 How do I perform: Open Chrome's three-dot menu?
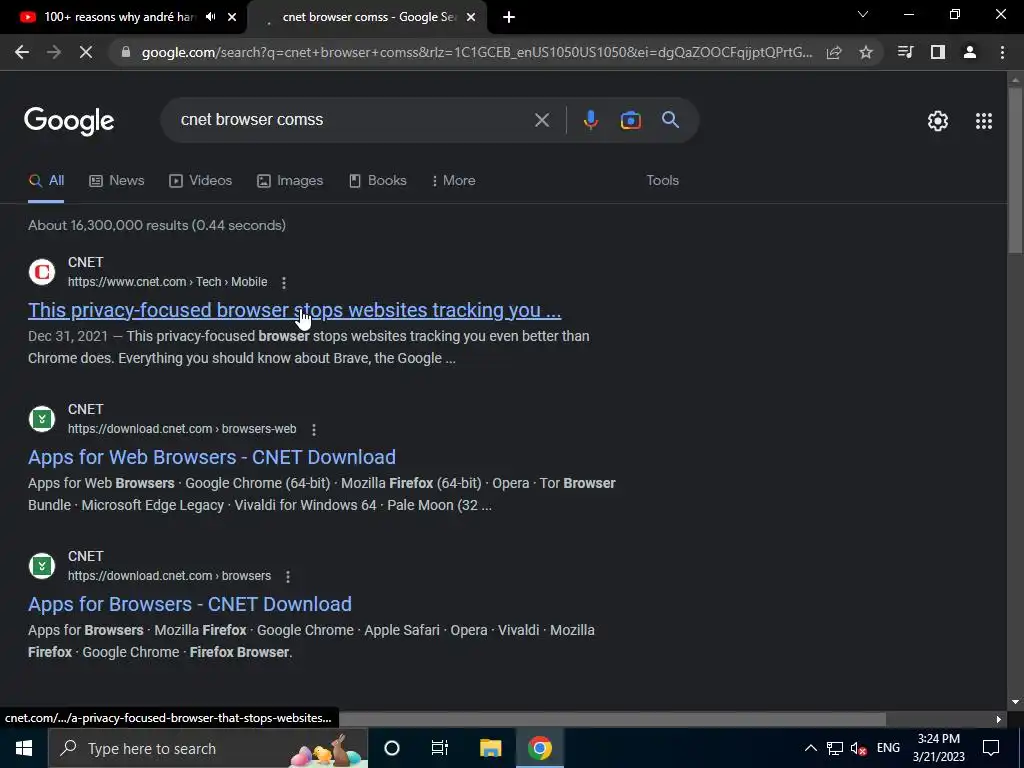pyautogui.click(x=1002, y=52)
